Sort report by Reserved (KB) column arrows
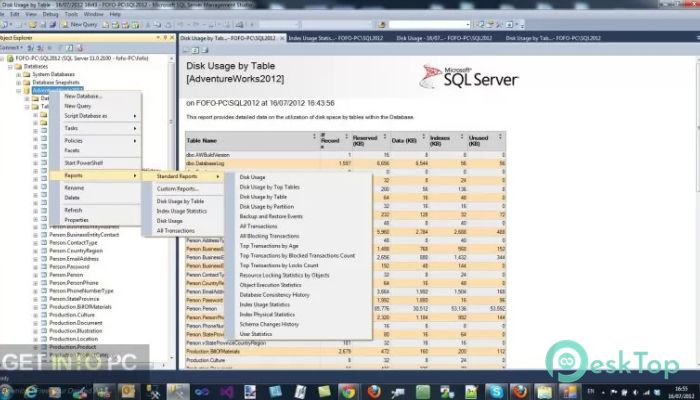 click(385, 137)
